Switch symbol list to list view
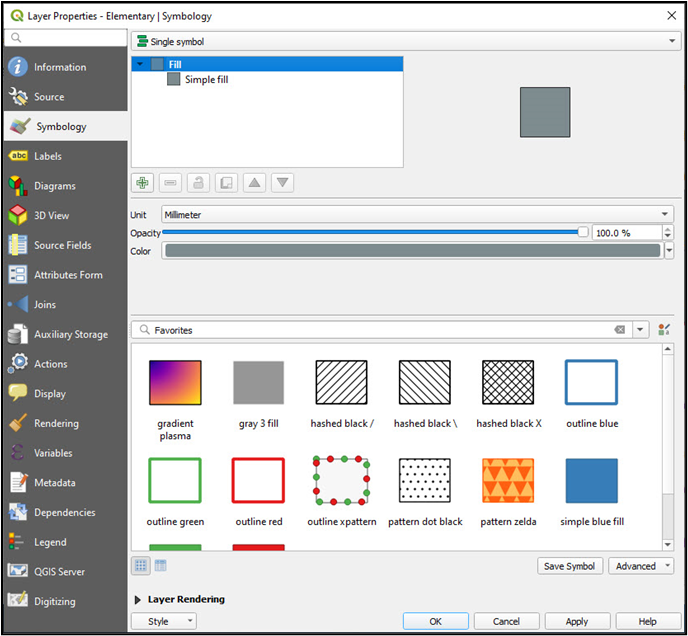 (x=160, y=566)
